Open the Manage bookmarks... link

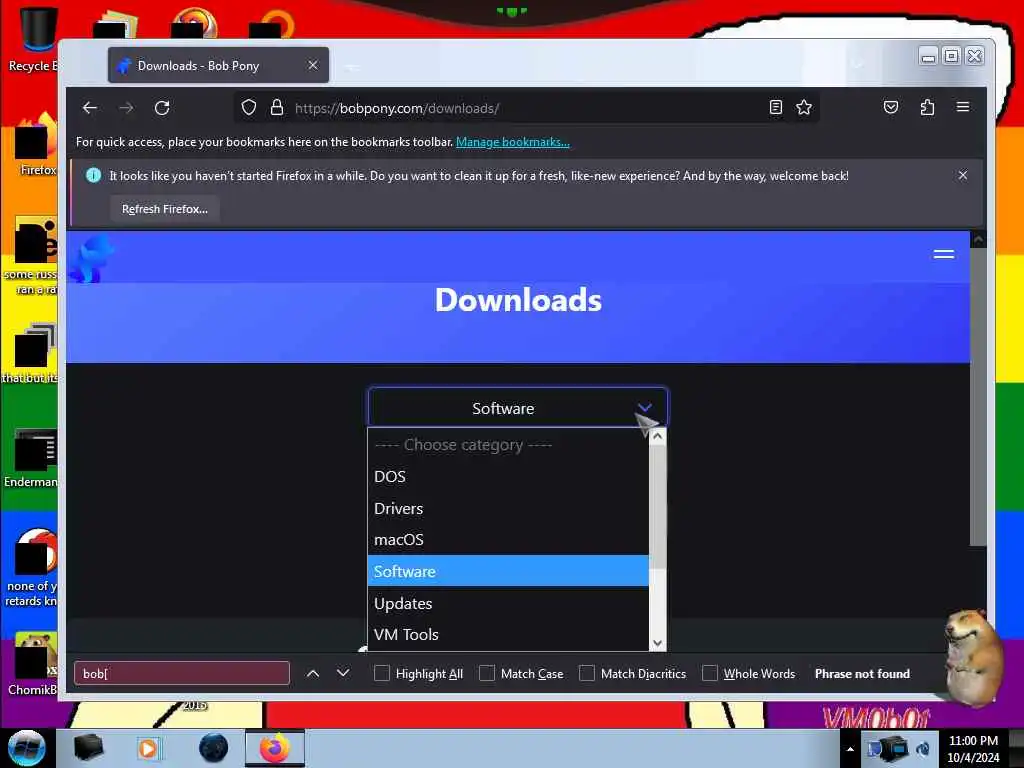[513, 142]
